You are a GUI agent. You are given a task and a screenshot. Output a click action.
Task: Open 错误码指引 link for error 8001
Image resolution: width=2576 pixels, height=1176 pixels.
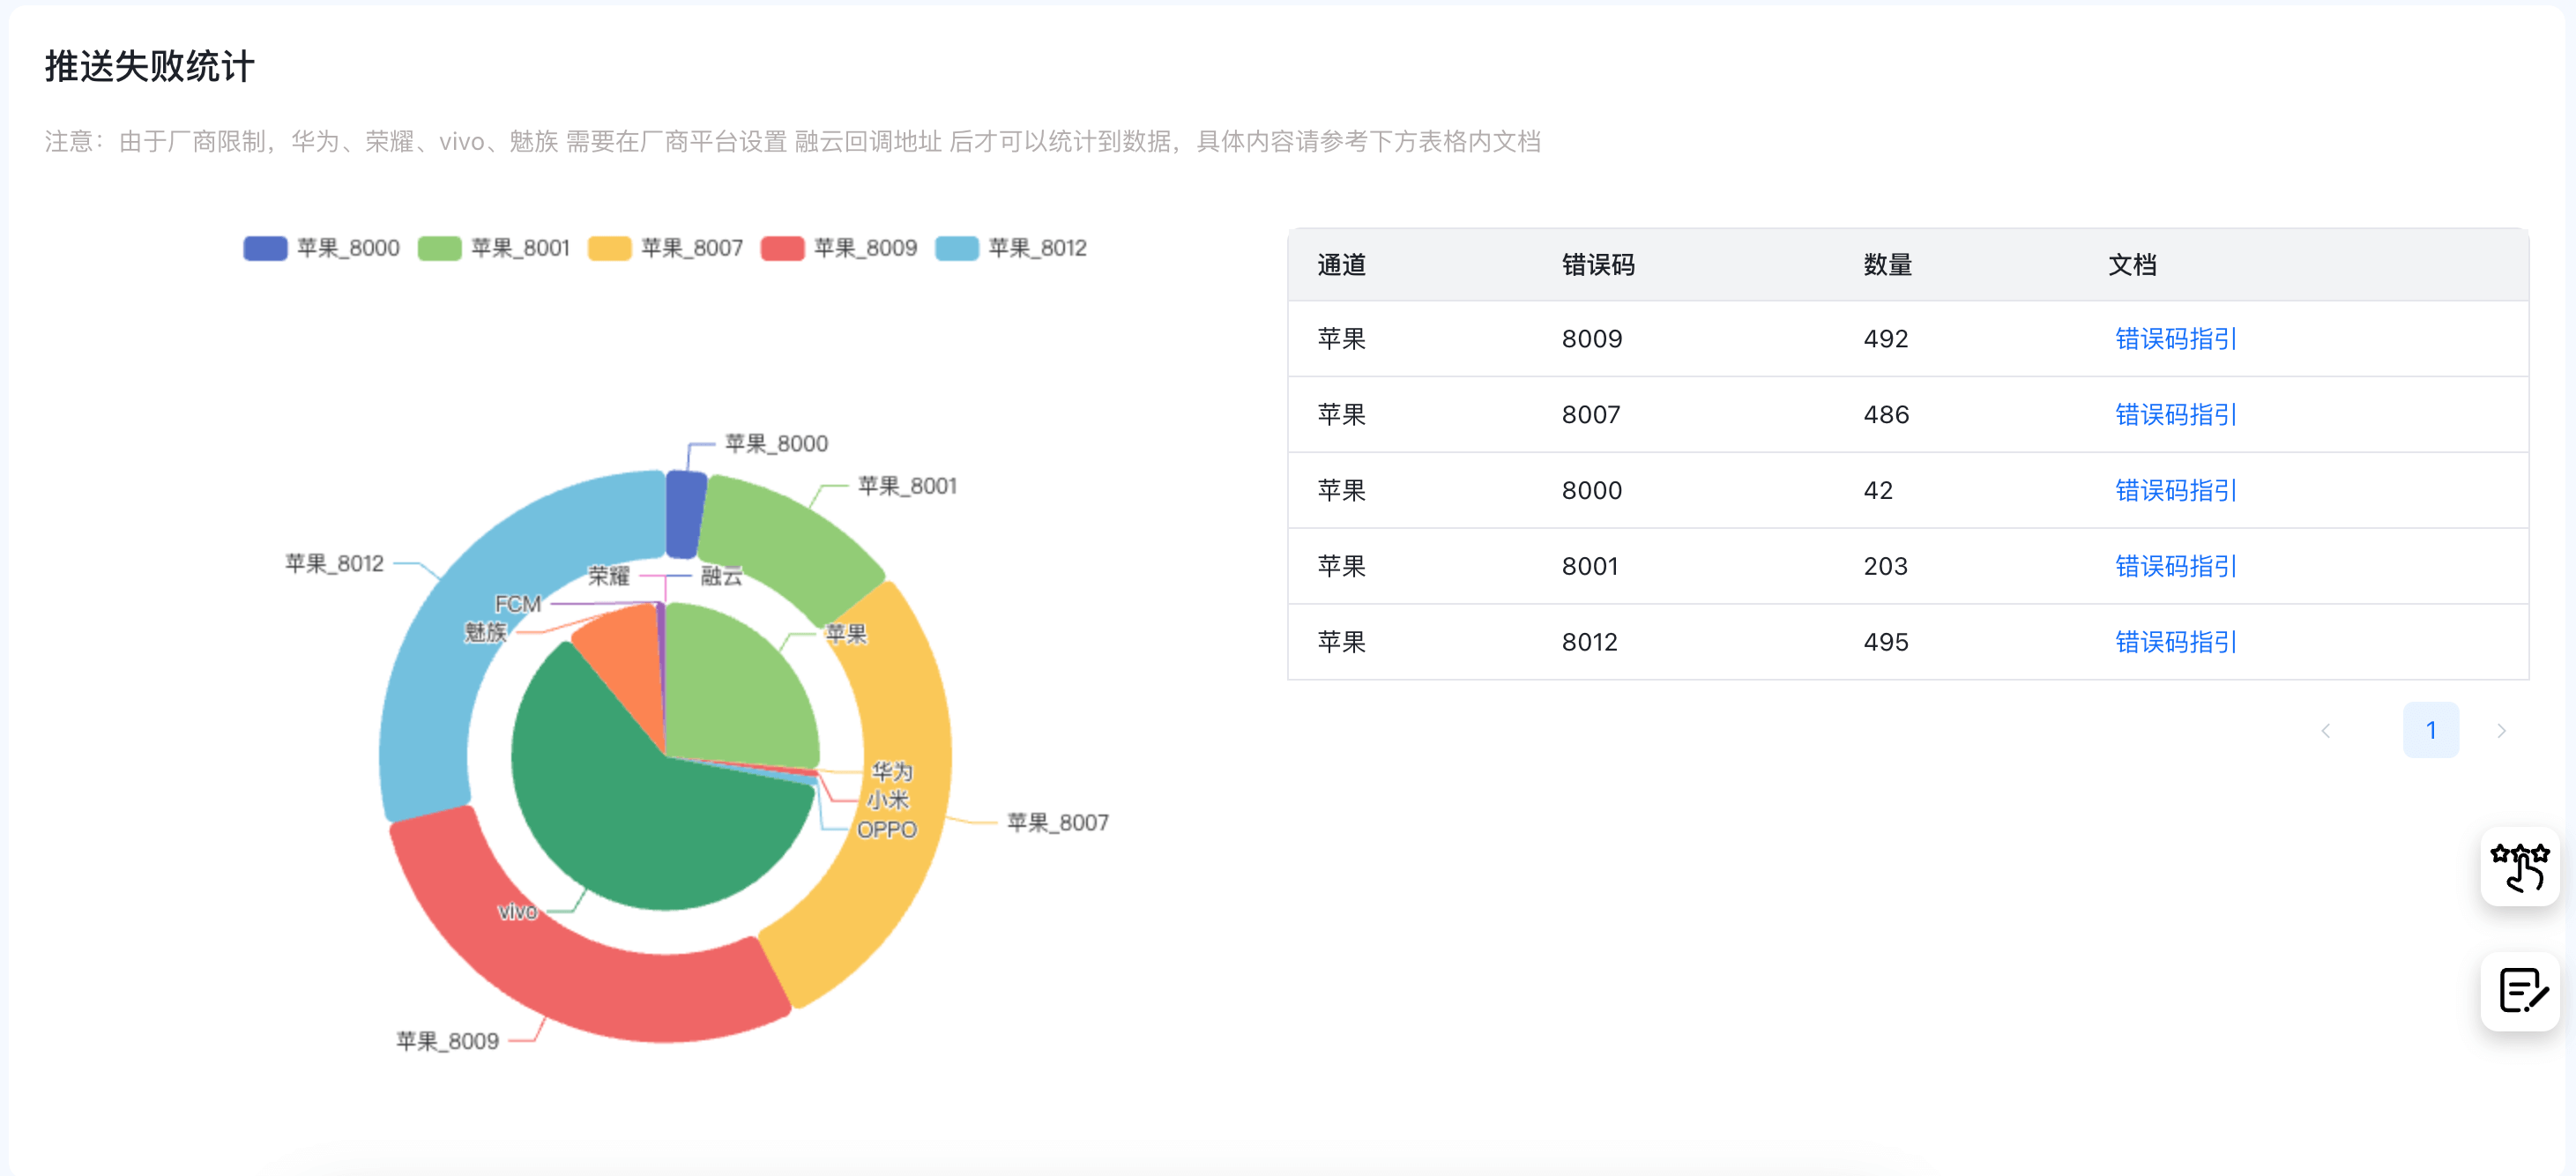[2175, 567]
